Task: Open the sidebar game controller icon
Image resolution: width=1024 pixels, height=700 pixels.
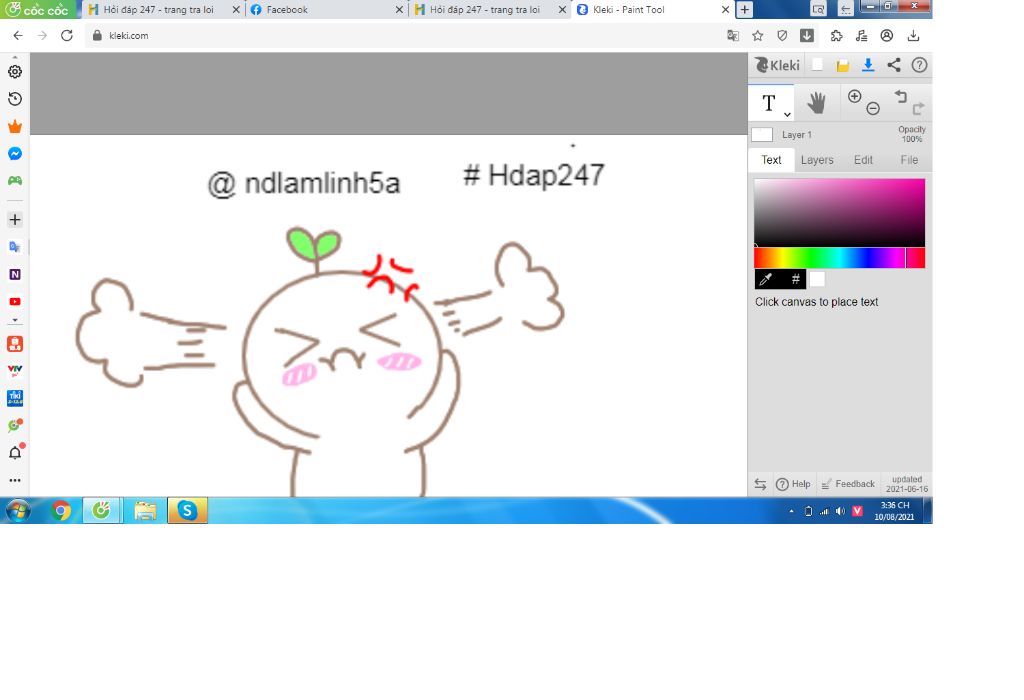Action: coord(15,180)
